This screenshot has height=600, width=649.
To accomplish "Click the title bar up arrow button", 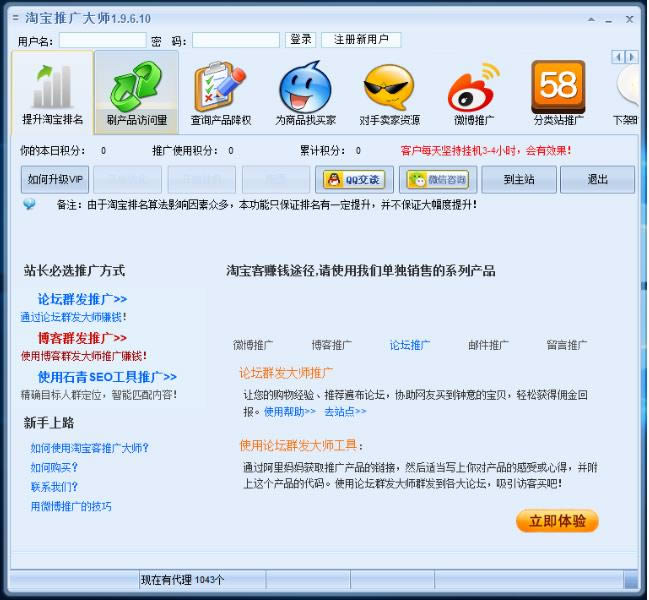I will (591, 19).
